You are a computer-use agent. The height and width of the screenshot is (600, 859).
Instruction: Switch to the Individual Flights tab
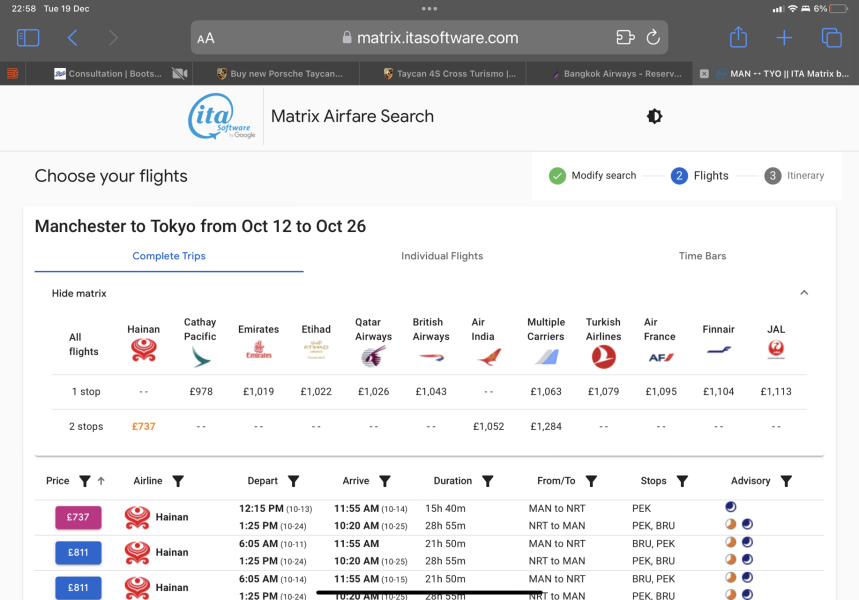442,256
